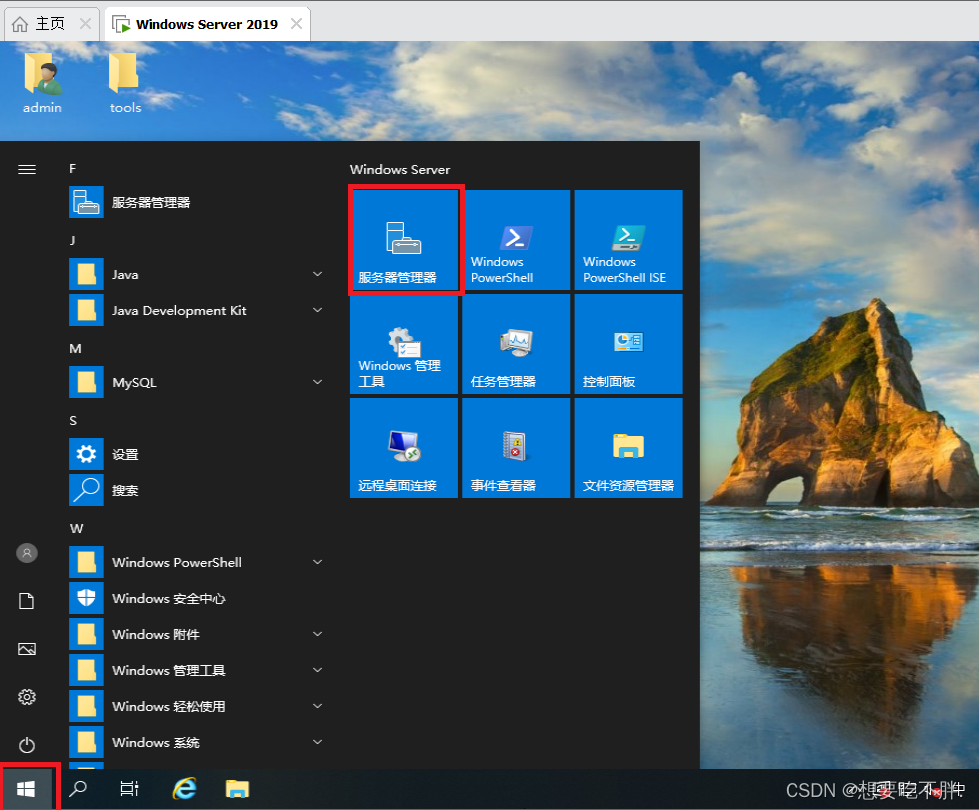Click the letter W group header

click(76, 528)
